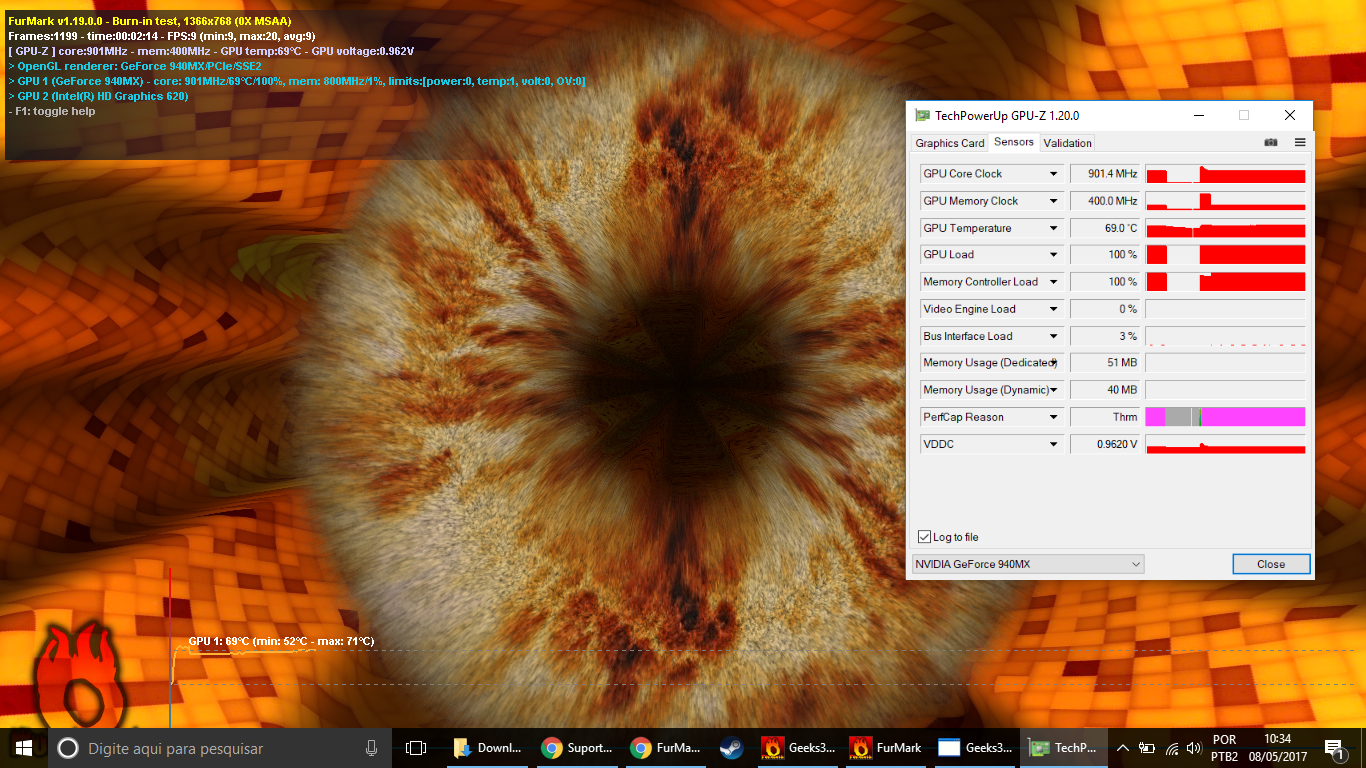
Task: Click the 'Thrm' PerfCap value
Action: [x=1105, y=417]
